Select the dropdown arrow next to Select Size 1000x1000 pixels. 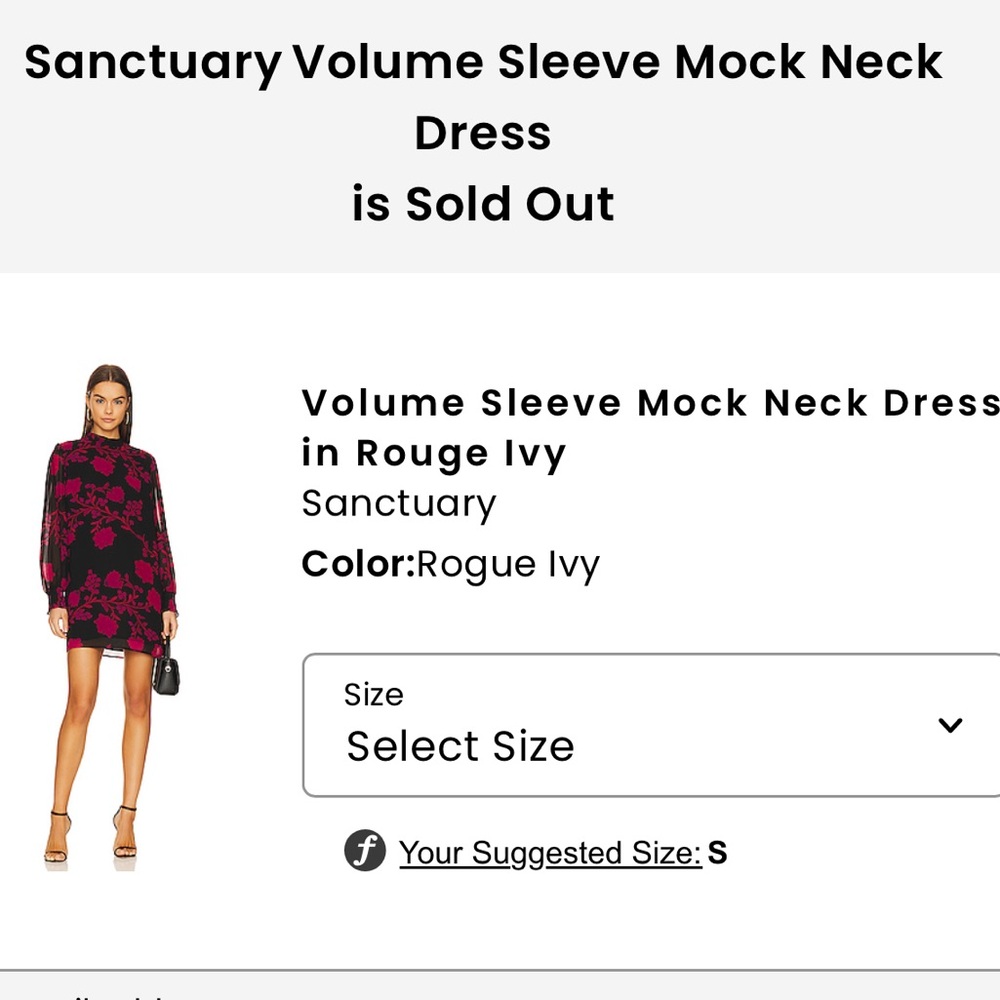[x=948, y=725]
